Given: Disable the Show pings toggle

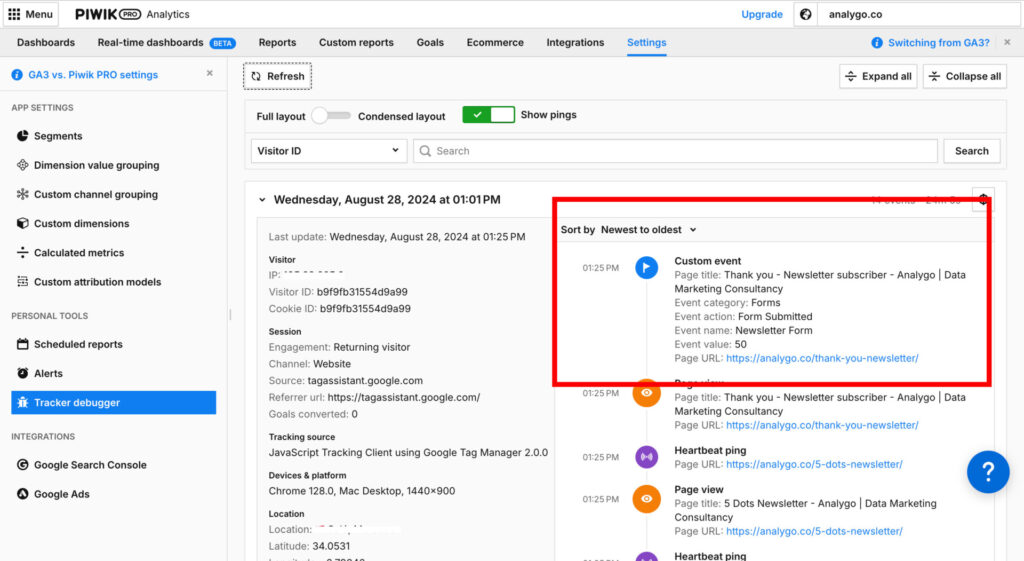Looking at the screenshot, I should (x=488, y=115).
